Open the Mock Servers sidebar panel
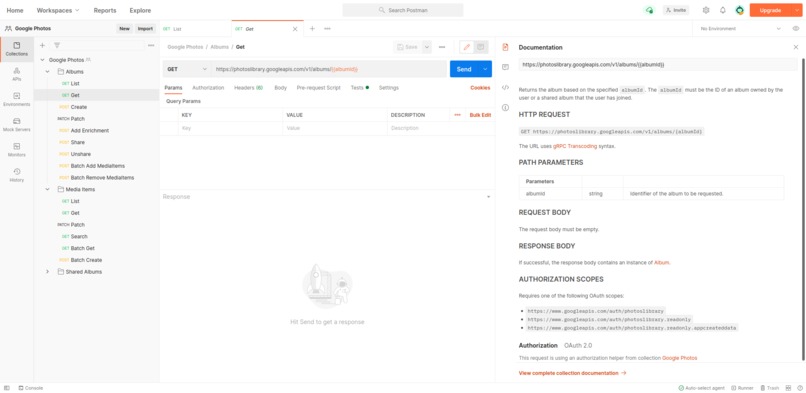 pos(16,125)
